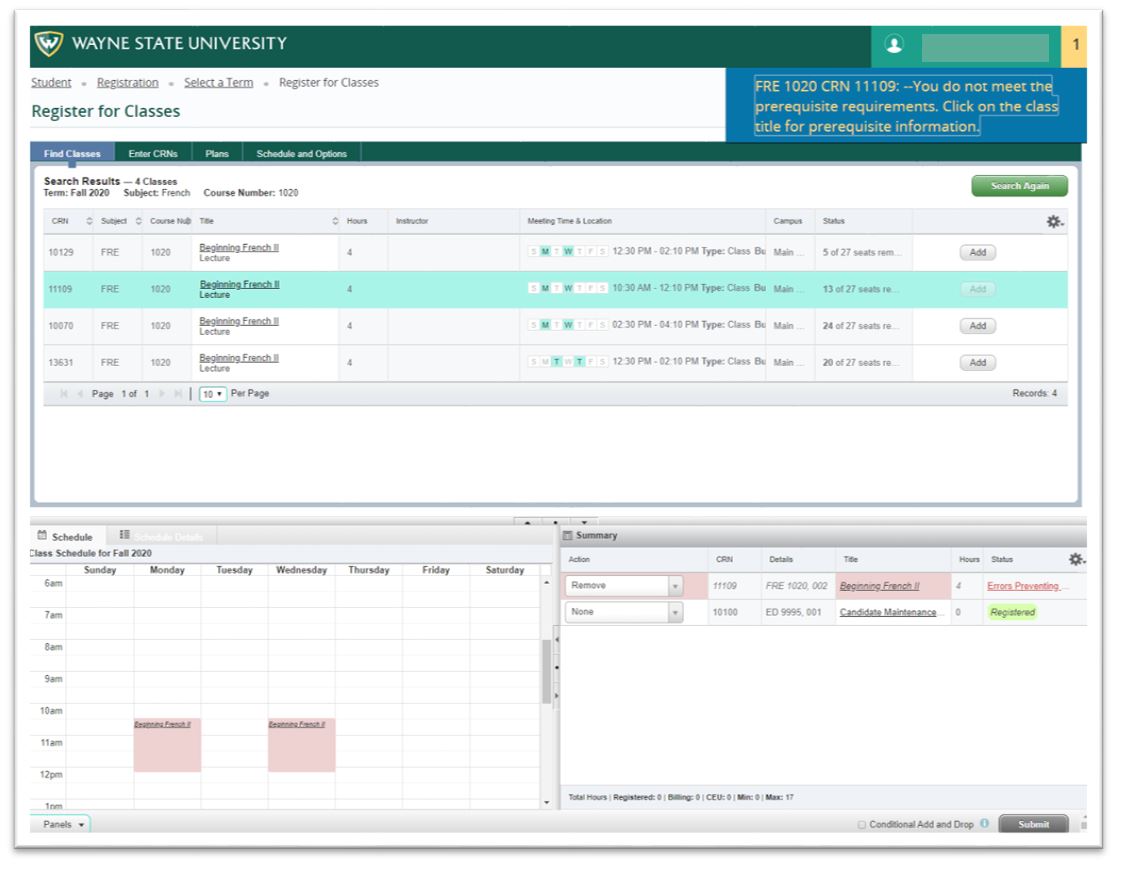Click the CRN cell 10129
The height and width of the screenshot is (876, 1125).
[x=60, y=253]
